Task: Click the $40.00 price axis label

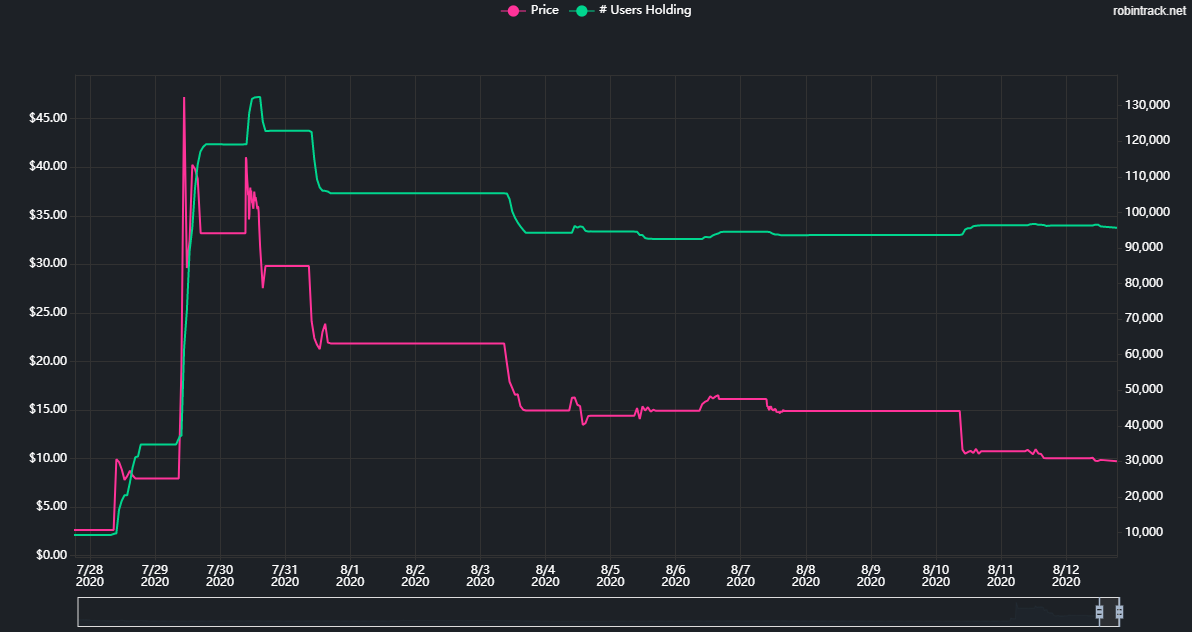Action: tap(48, 167)
